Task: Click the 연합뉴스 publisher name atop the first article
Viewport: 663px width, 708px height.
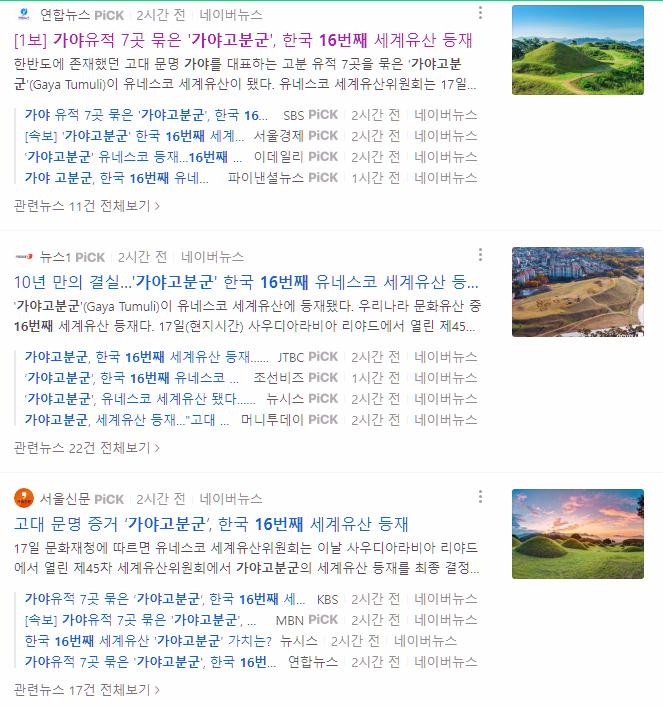Action: (x=65, y=15)
